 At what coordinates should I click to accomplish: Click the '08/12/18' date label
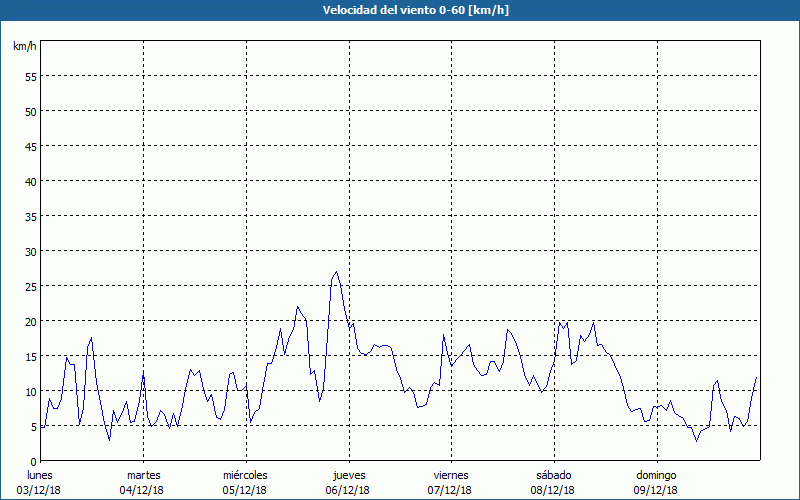[553, 490]
